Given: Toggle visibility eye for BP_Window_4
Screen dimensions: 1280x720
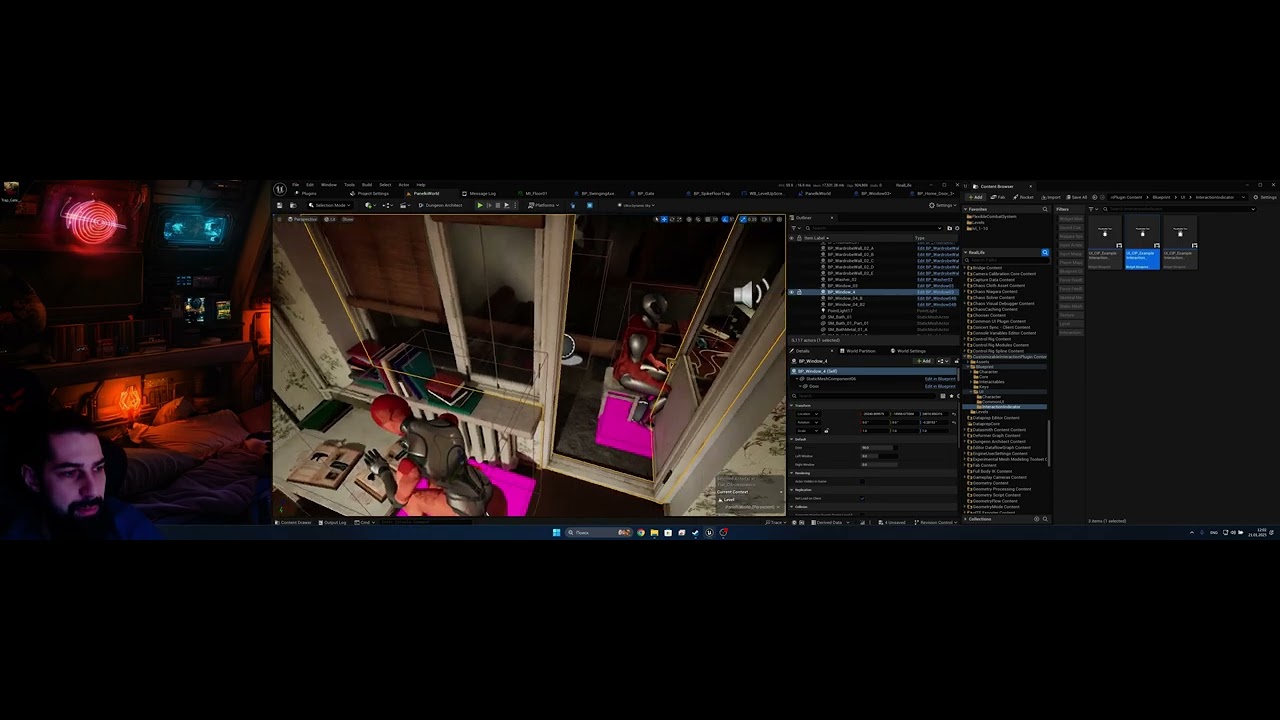Looking at the screenshot, I should 791,292.
